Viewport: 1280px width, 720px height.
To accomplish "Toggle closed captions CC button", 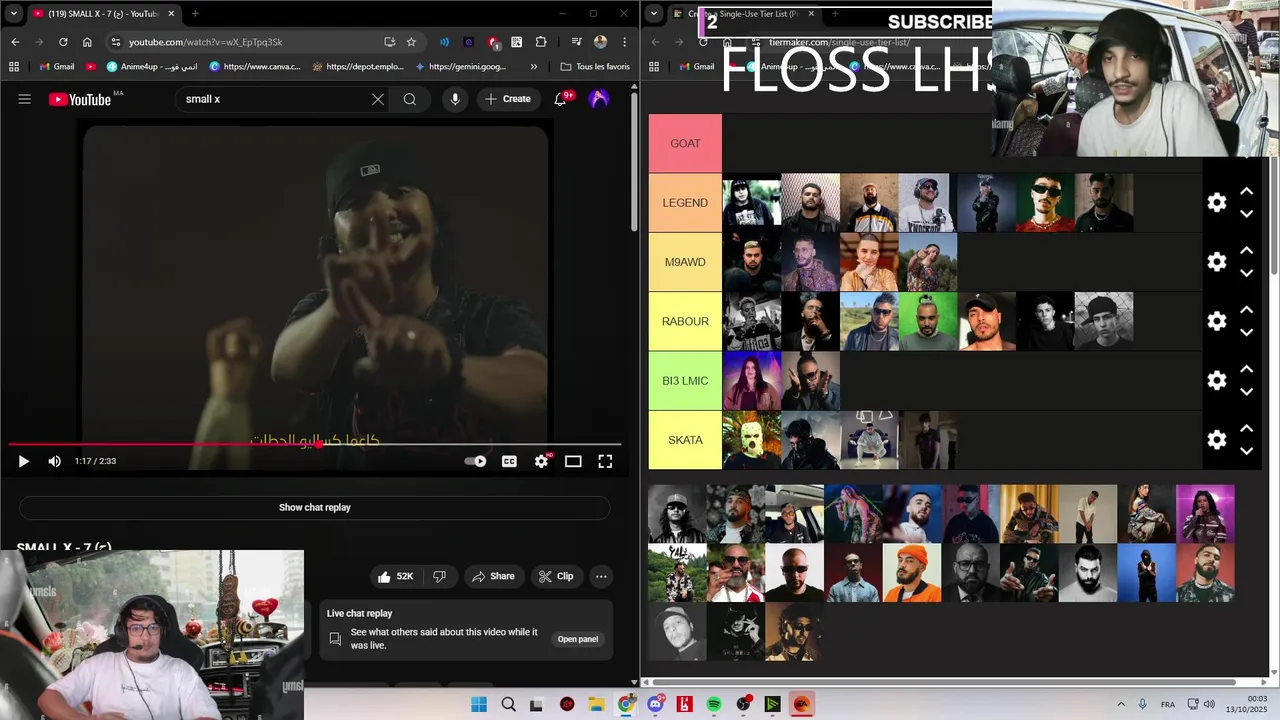I will 509,461.
